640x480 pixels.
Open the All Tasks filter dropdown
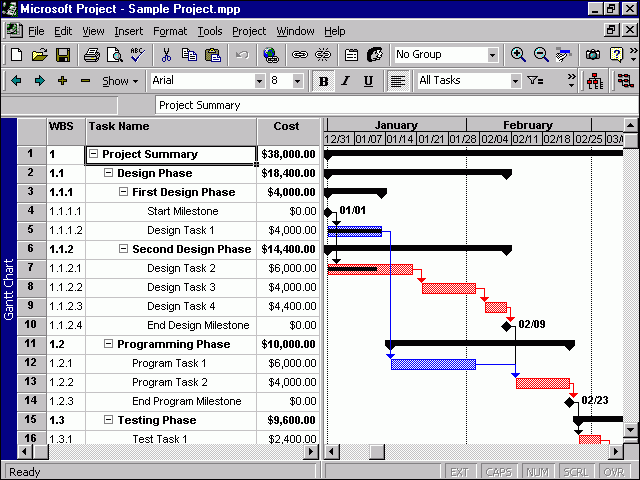pyautogui.click(x=515, y=81)
